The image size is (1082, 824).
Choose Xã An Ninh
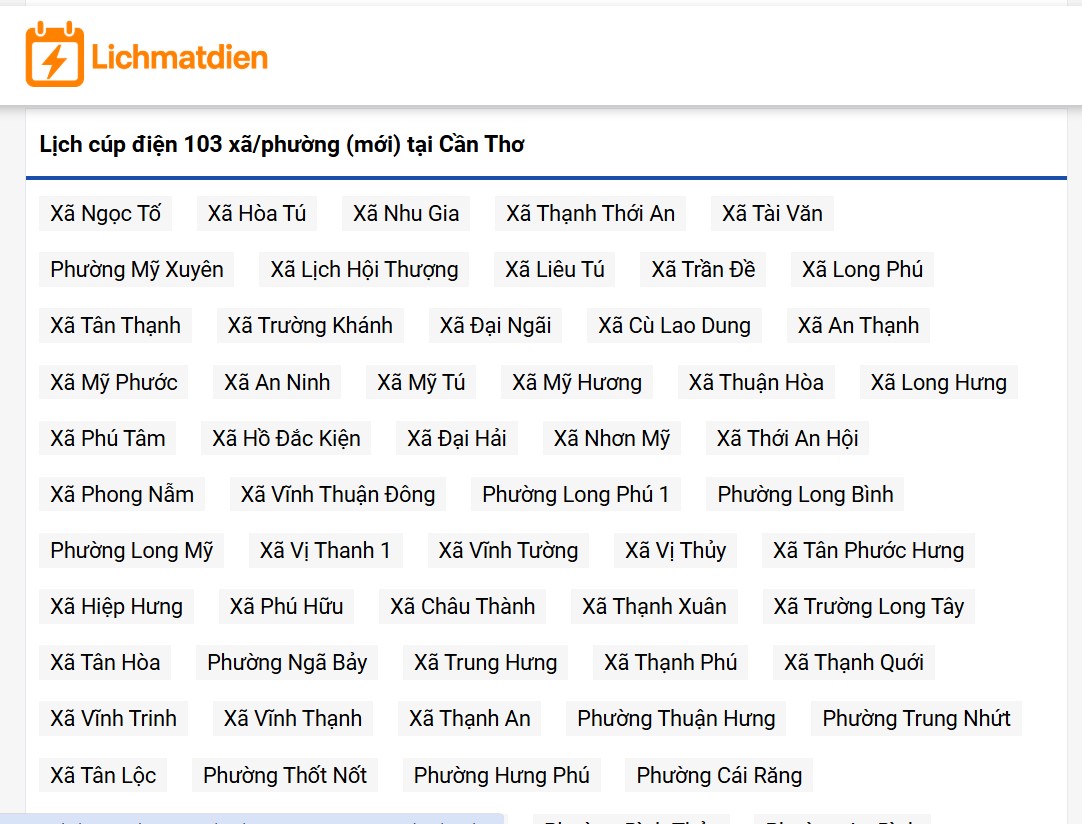(277, 382)
